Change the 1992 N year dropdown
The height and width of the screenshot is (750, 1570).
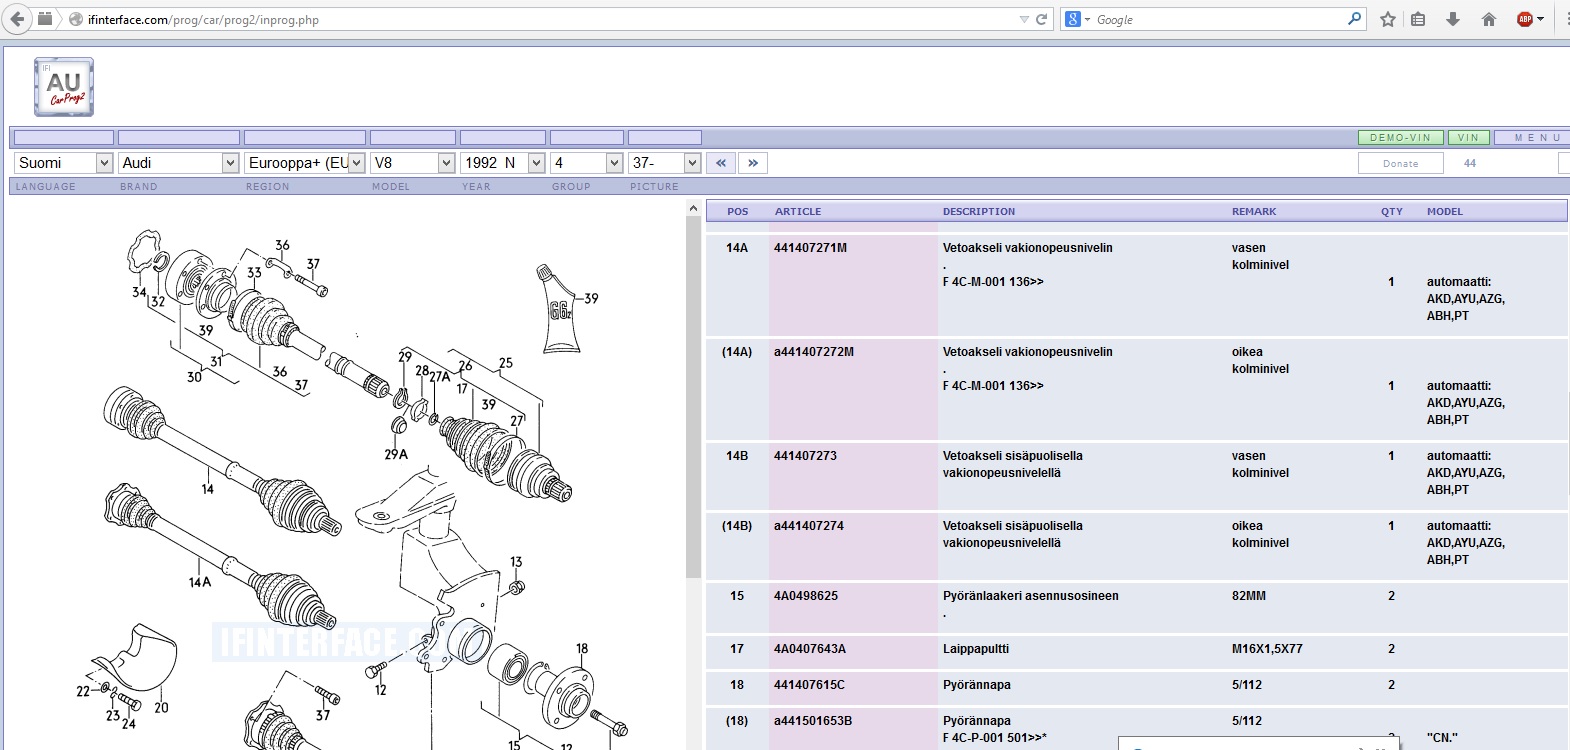[503, 163]
